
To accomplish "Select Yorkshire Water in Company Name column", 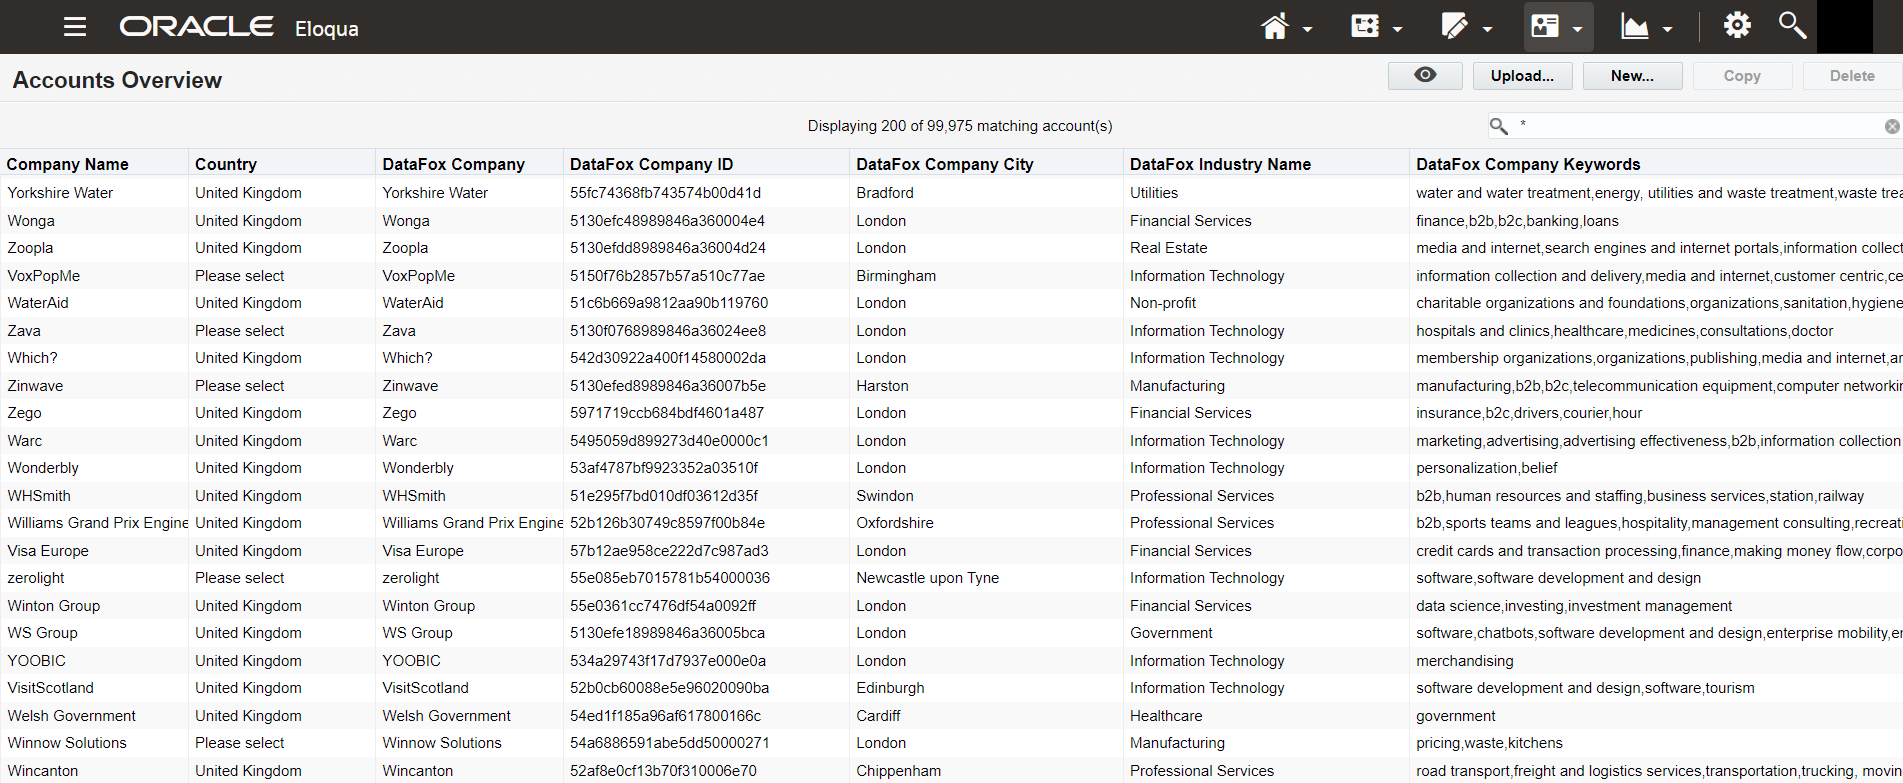I will 60,193.
